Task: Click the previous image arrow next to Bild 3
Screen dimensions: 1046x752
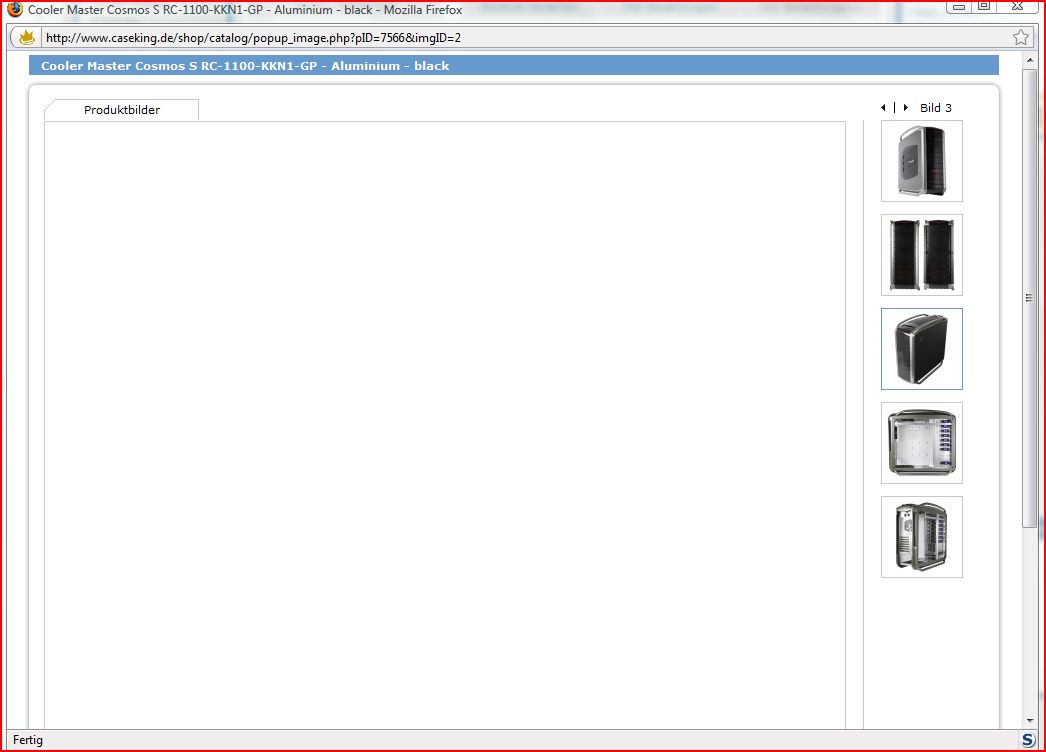Action: pyautogui.click(x=883, y=107)
